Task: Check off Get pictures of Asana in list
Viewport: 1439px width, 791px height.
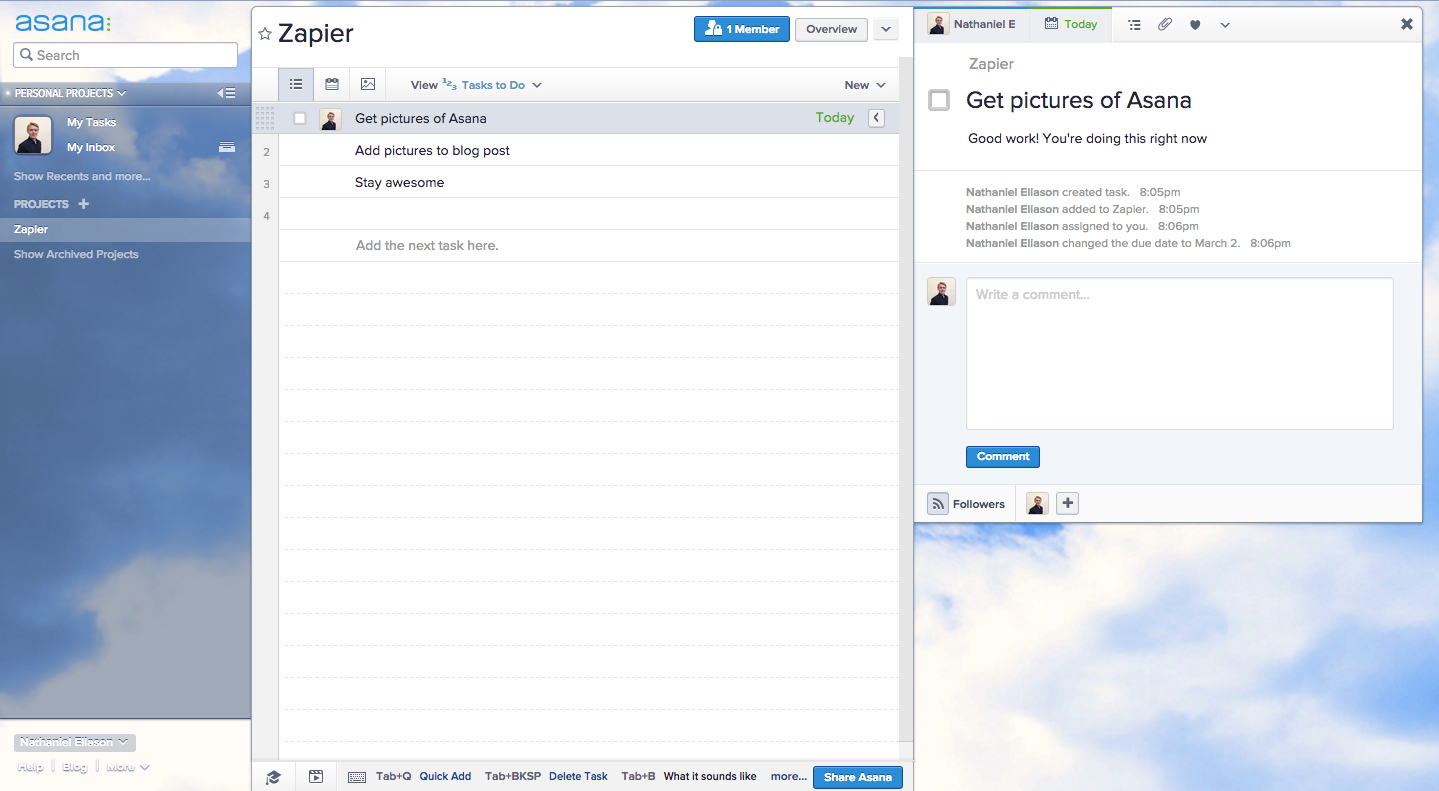Action: [300, 118]
